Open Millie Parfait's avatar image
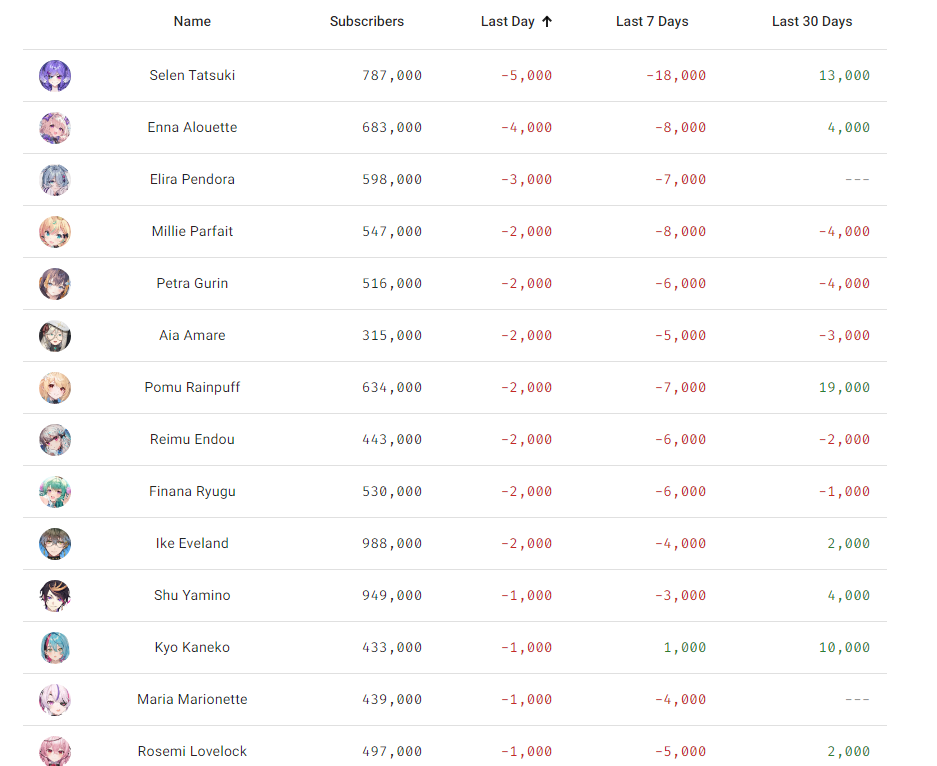This screenshot has height=766, width=937. pyautogui.click(x=55, y=232)
